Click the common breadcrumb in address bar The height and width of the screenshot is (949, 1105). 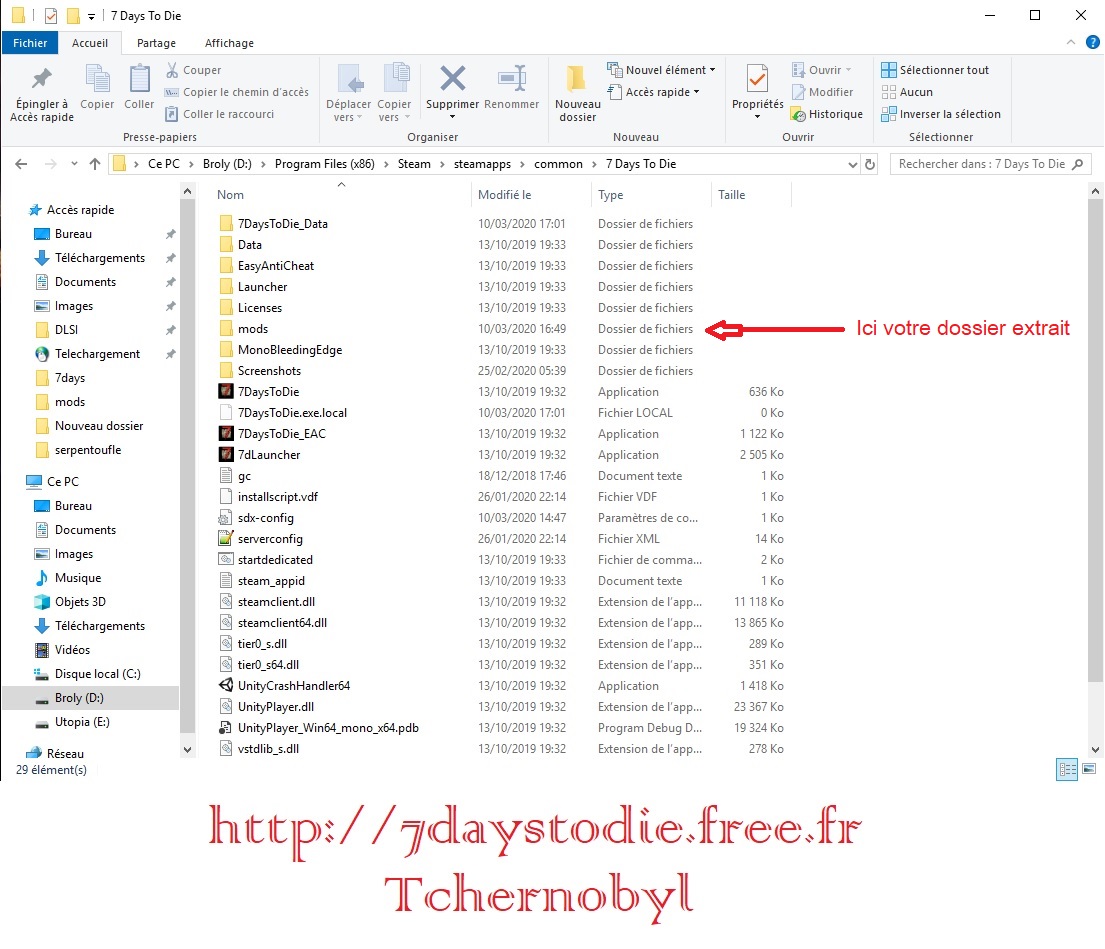coord(558,164)
